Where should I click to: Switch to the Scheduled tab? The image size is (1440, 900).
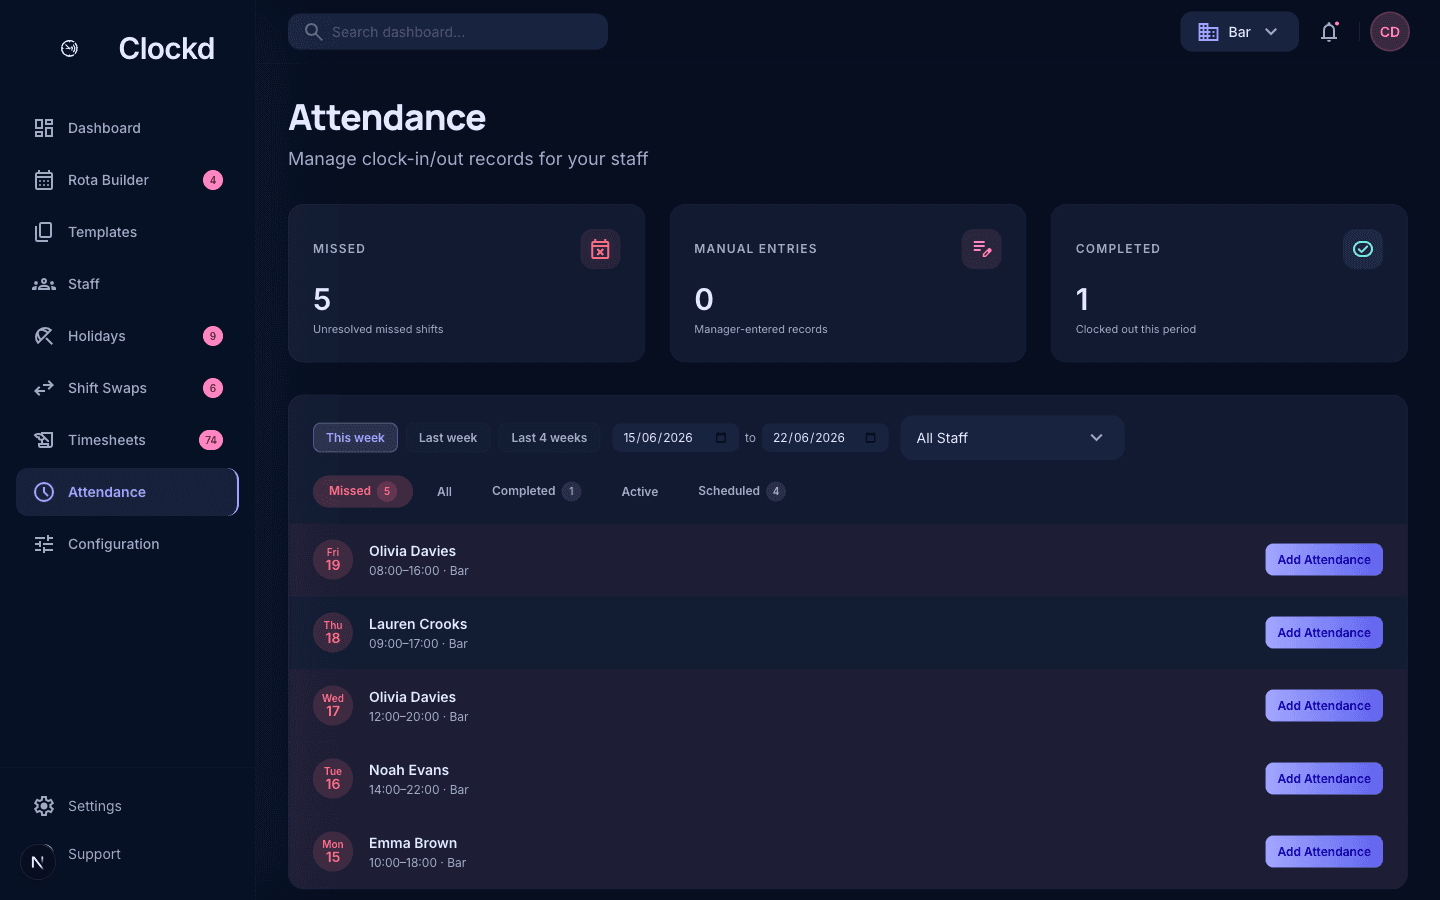coord(741,491)
